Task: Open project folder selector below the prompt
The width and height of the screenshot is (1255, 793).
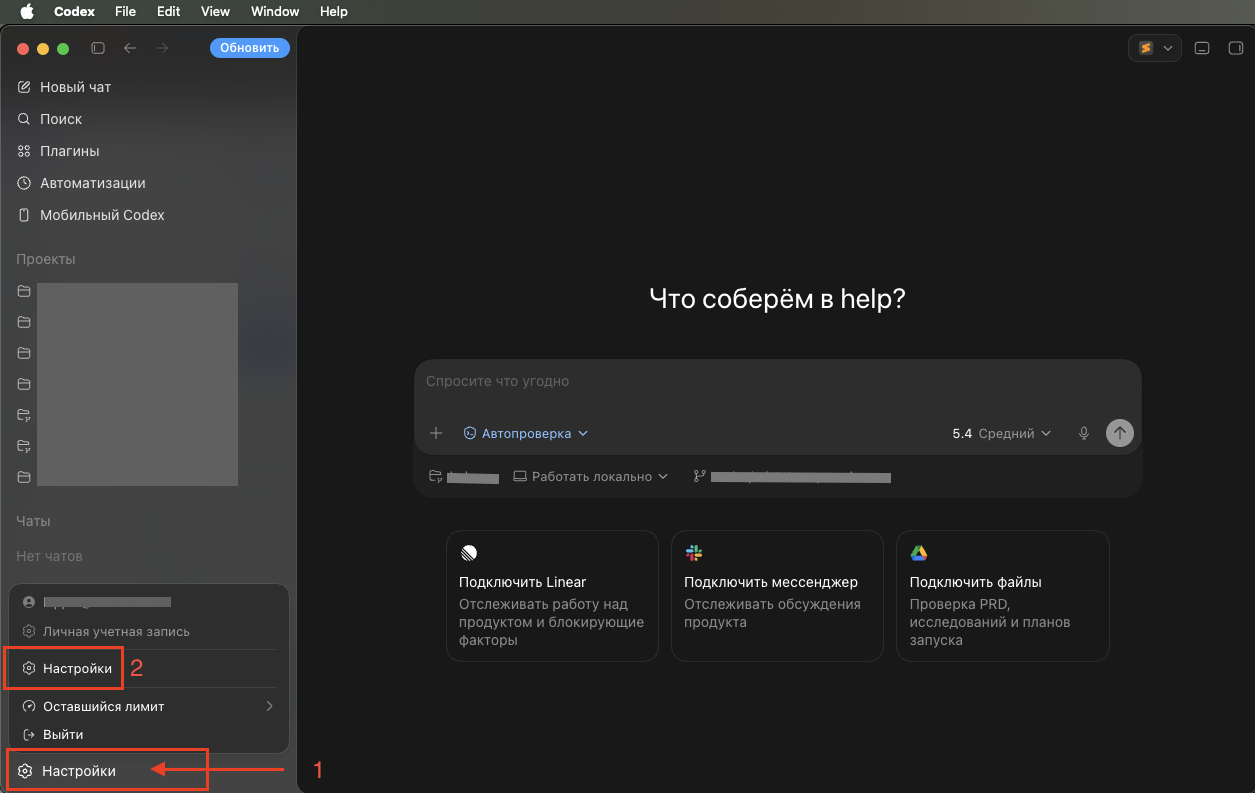Action: point(464,477)
